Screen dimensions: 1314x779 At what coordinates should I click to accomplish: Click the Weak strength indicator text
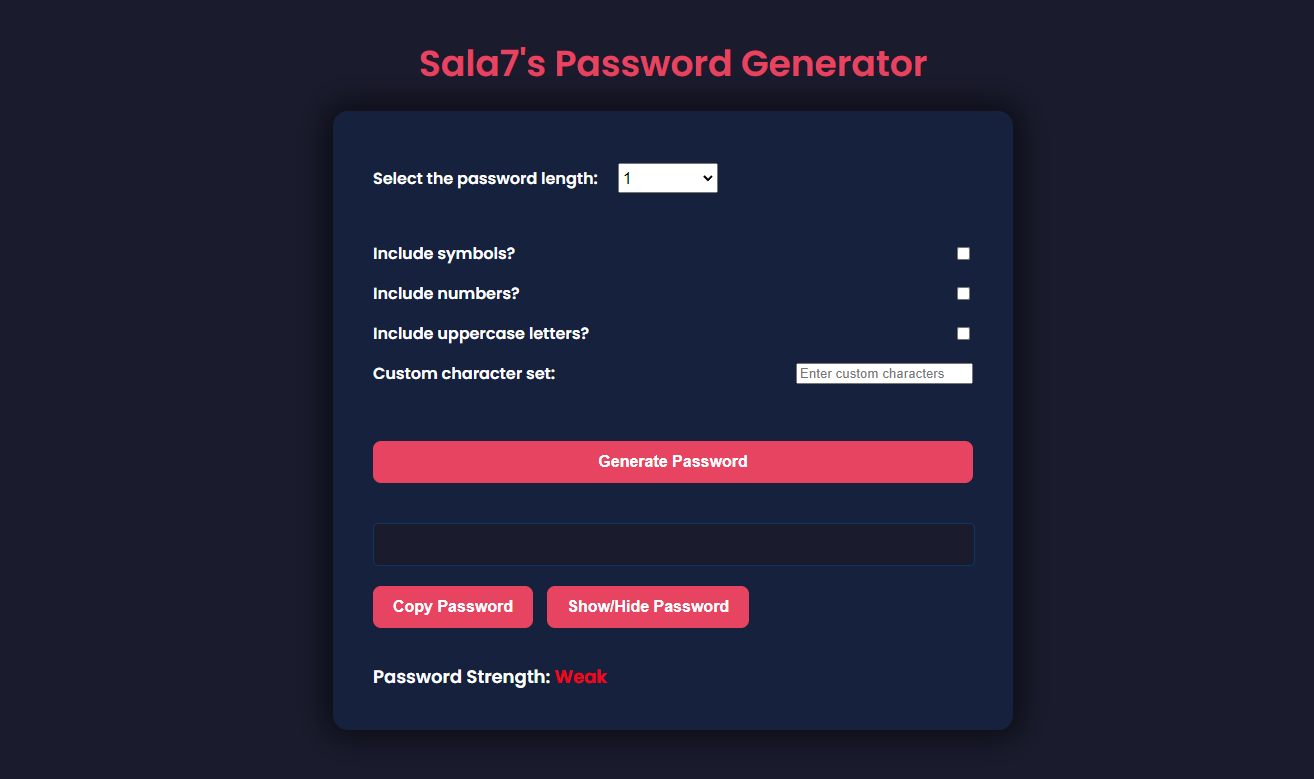click(x=581, y=677)
